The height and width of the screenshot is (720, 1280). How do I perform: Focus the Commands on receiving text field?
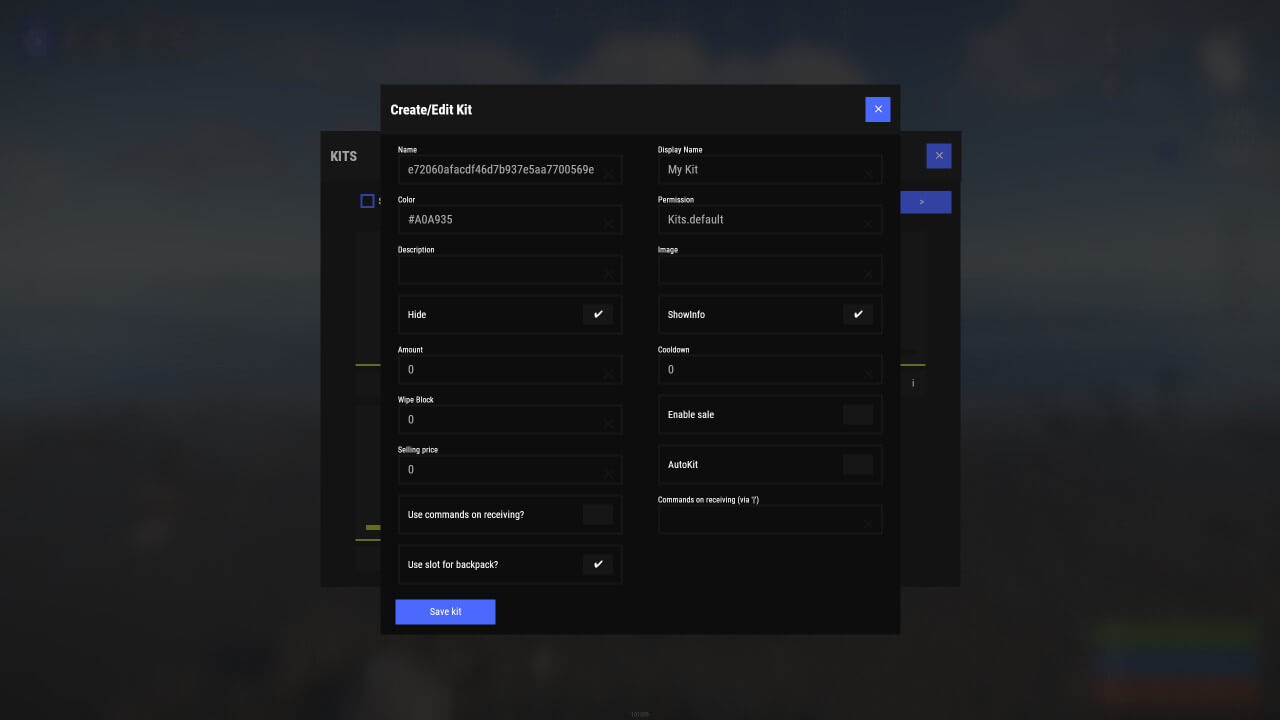point(760,520)
